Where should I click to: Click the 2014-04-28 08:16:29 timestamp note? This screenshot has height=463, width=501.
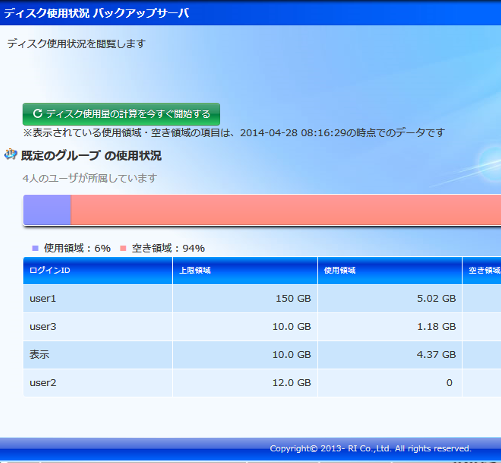coord(234,133)
